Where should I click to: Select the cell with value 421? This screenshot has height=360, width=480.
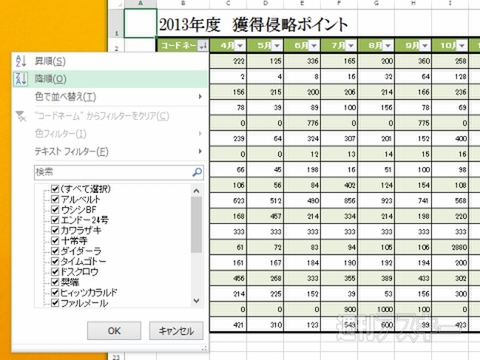[x=228, y=325]
